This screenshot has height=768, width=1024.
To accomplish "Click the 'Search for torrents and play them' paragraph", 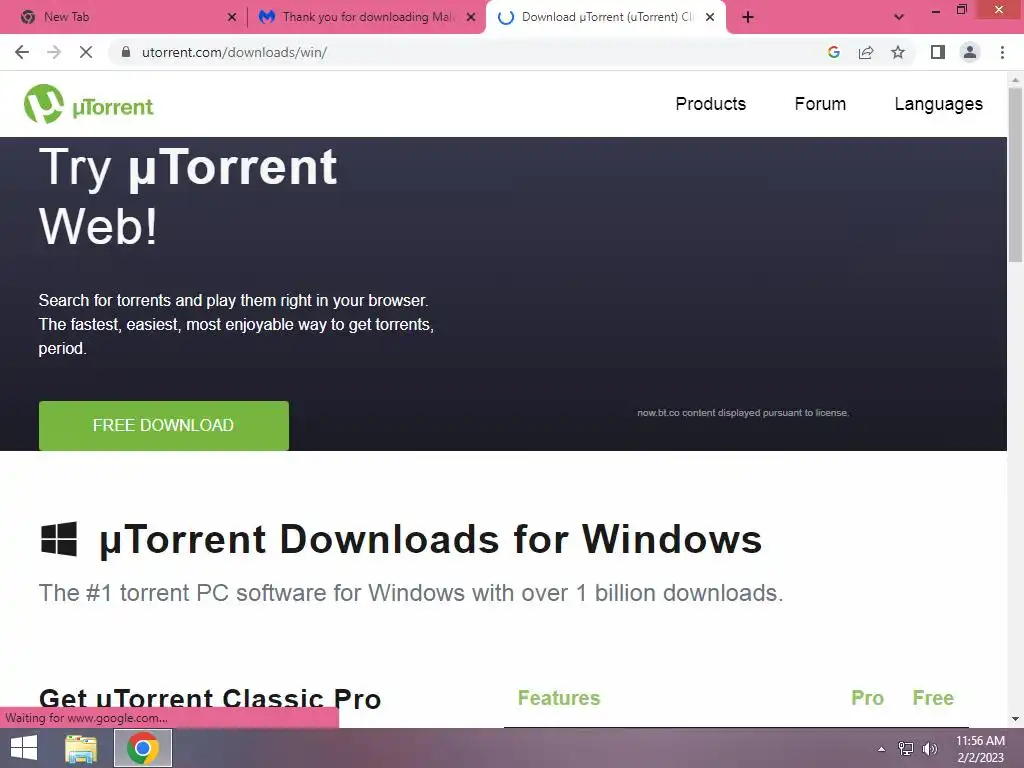I will (x=236, y=324).
